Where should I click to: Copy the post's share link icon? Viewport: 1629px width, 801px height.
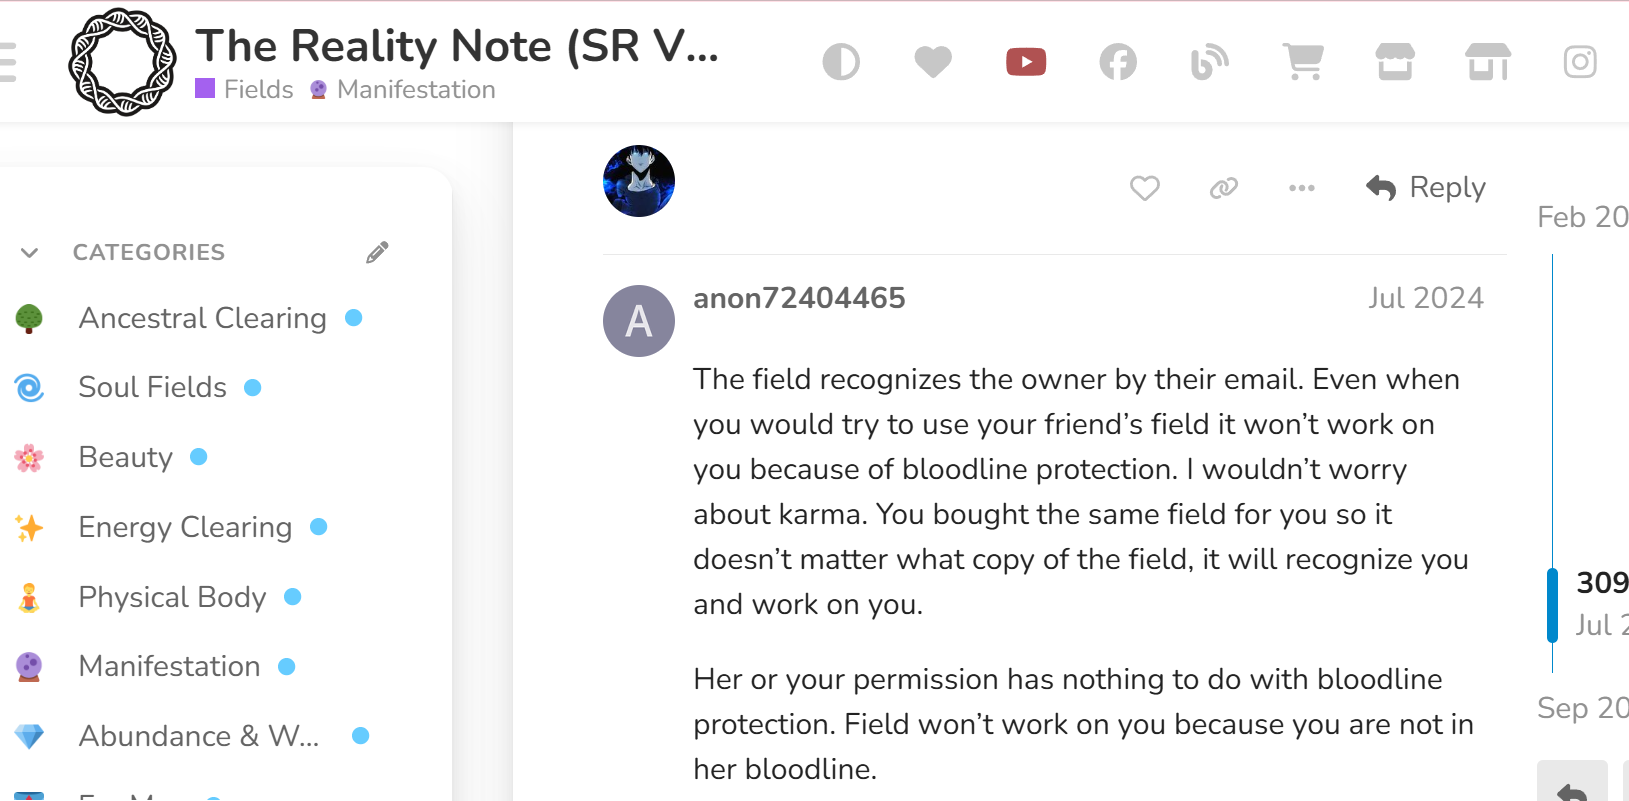(x=1224, y=188)
